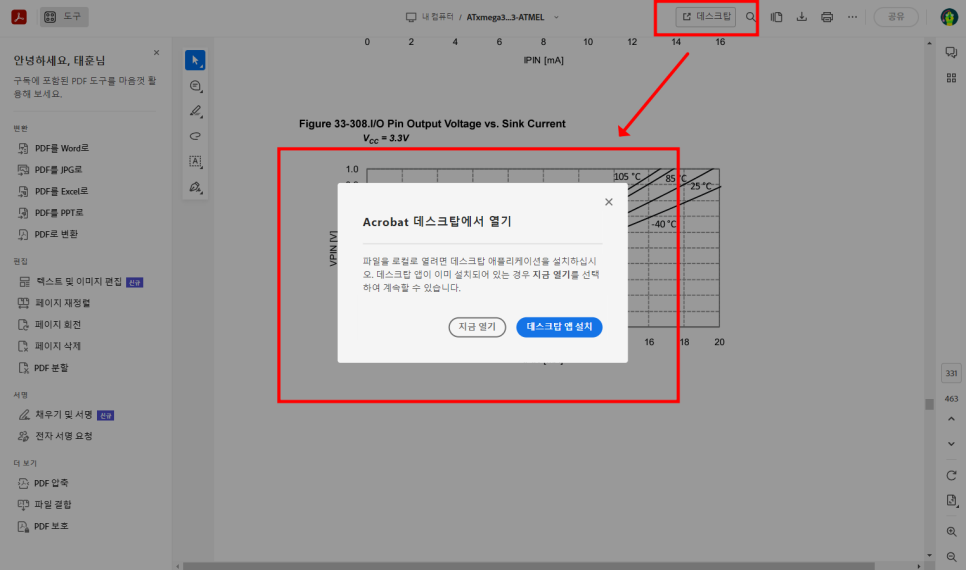Open the search magnifier icon
The height and width of the screenshot is (570, 966).
750,17
